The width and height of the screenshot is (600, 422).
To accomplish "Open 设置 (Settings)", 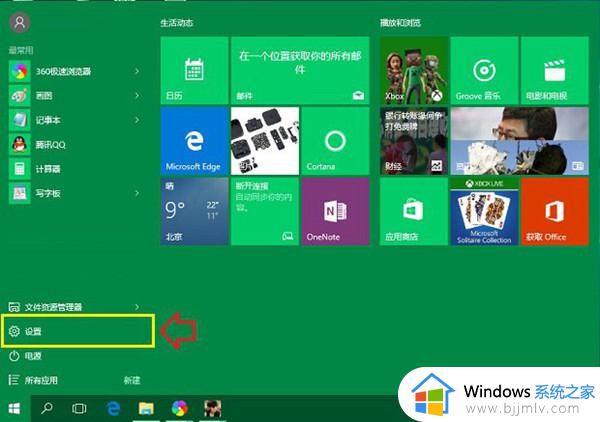I will [78, 331].
